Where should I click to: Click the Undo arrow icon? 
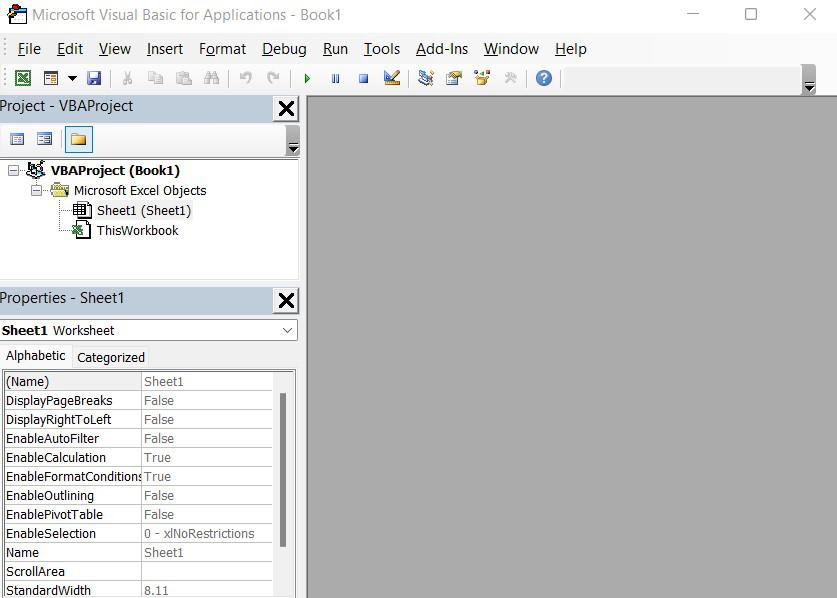click(246, 78)
